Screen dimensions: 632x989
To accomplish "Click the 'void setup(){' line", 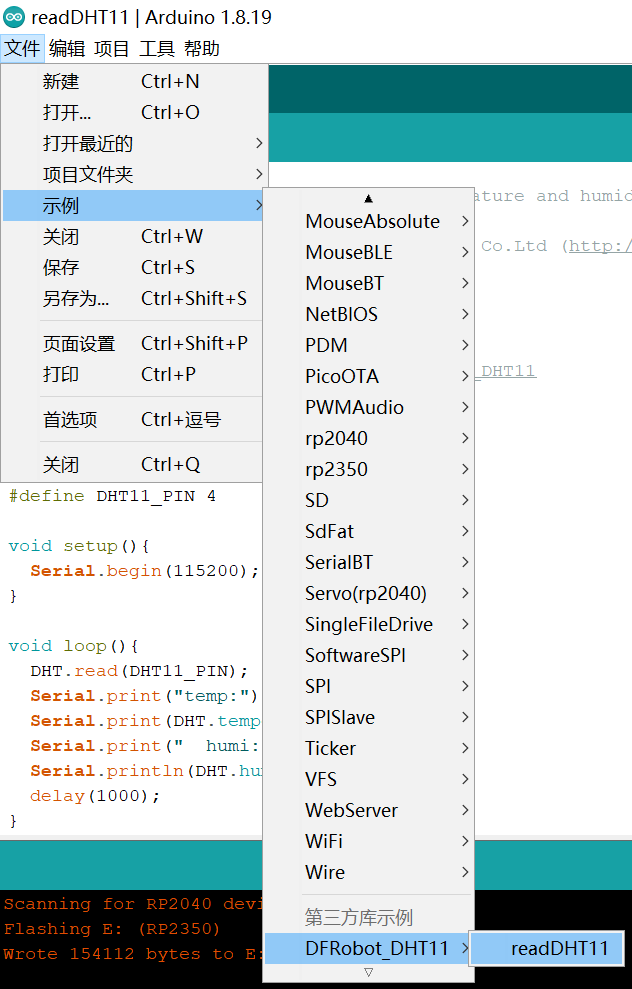I will (x=79, y=546).
